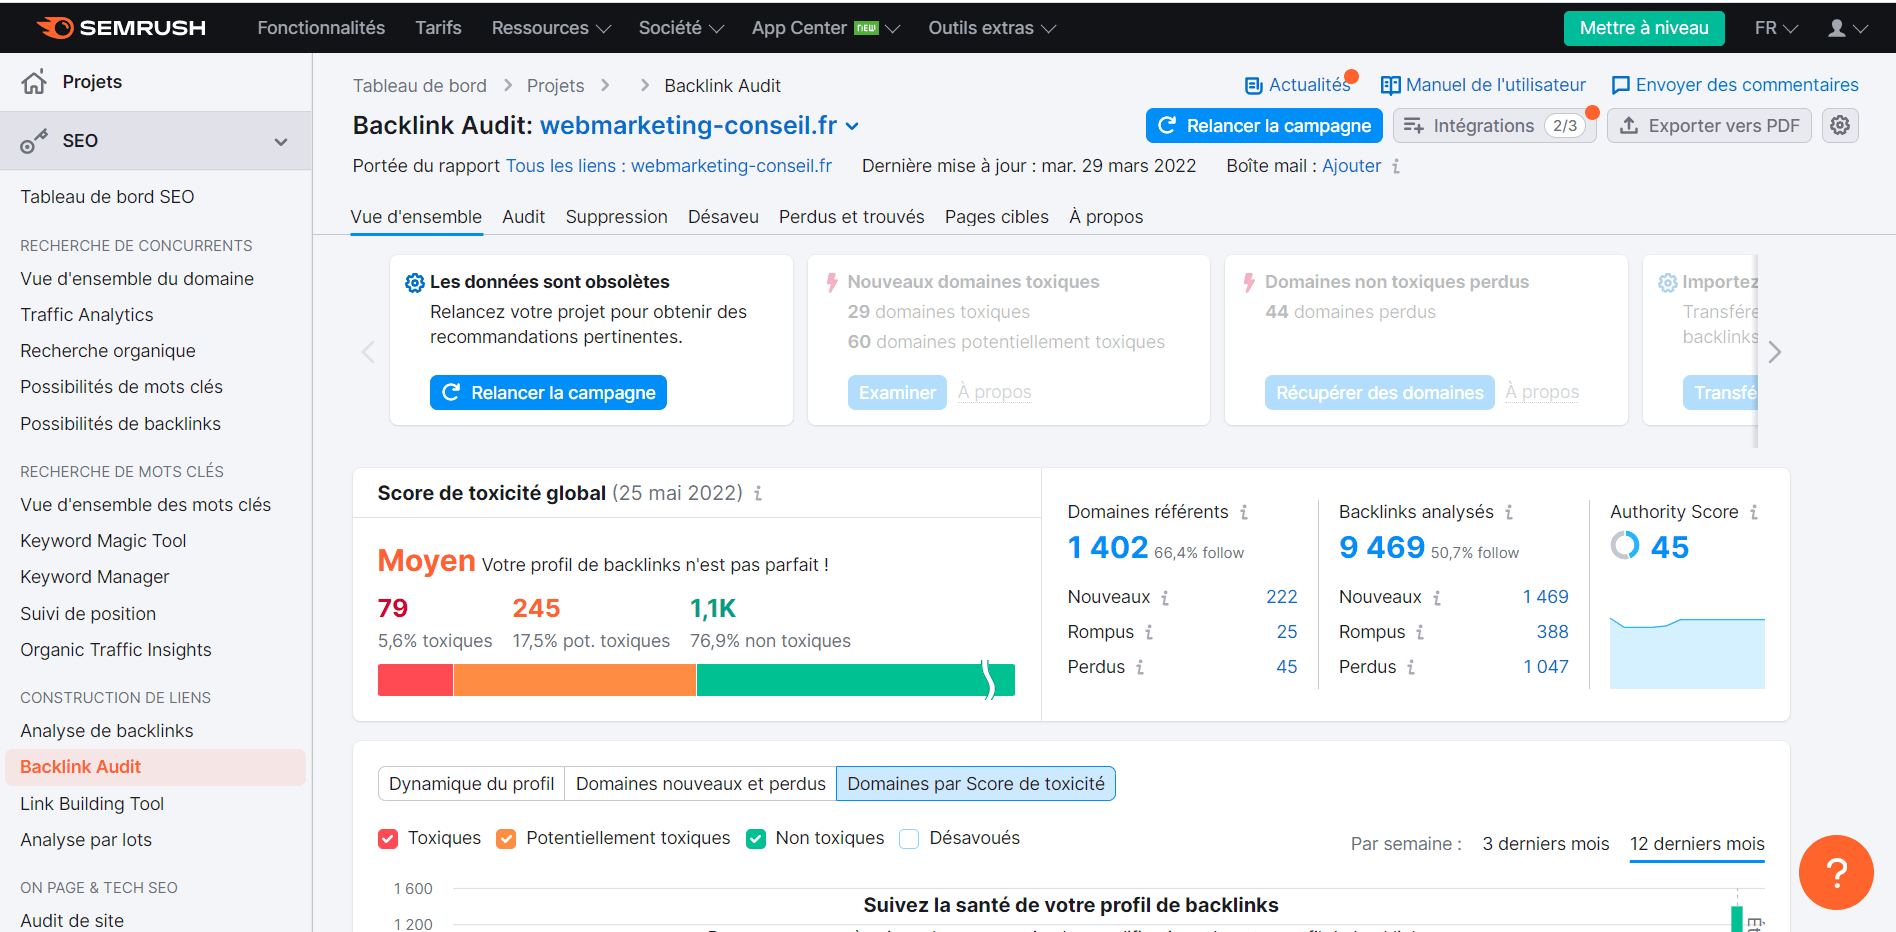1896x932 pixels.
Task: Switch range to 12 derniers mois
Action: click(1697, 844)
